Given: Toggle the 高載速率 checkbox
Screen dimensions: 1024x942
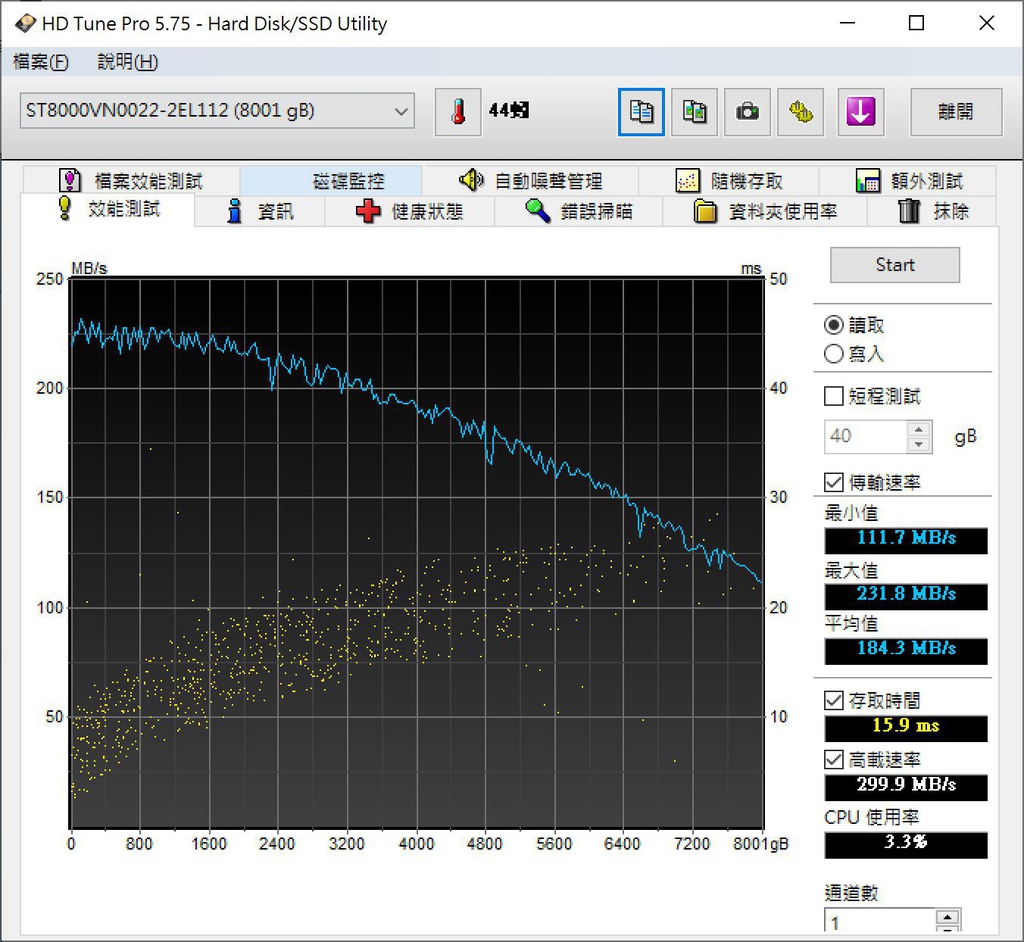Looking at the screenshot, I should pos(833,759).
